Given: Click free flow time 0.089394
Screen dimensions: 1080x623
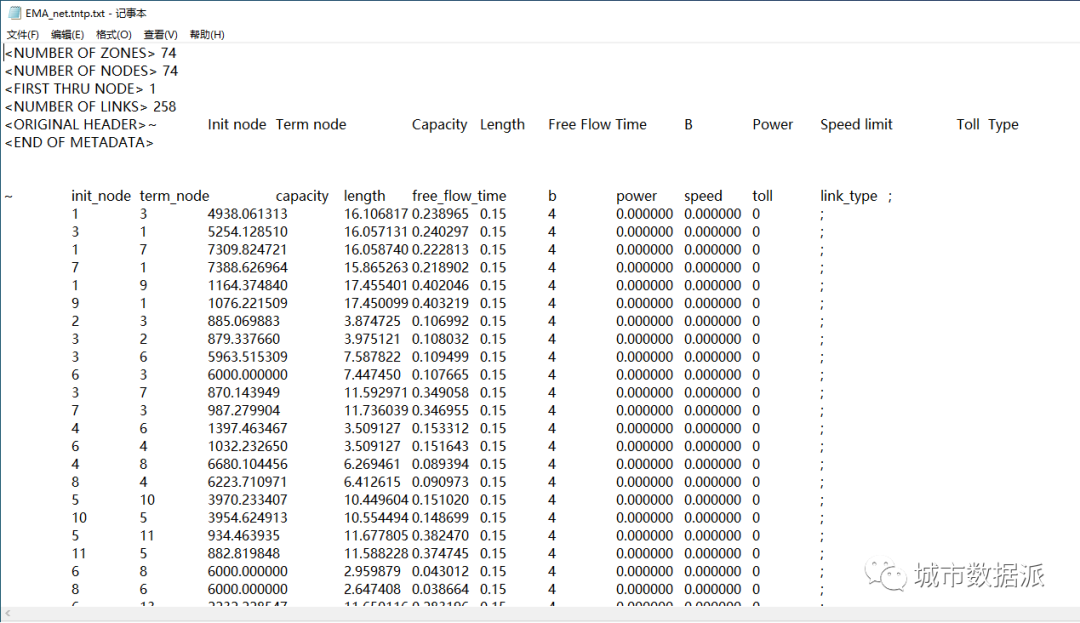Looking at the screenshot, I should coord(440,465).
